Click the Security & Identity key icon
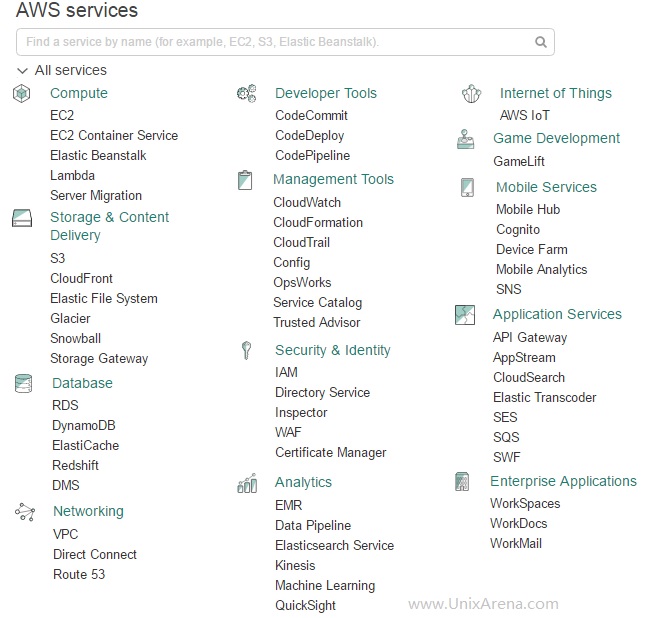Viewport: 665px width, 618px height. point(246,350)
